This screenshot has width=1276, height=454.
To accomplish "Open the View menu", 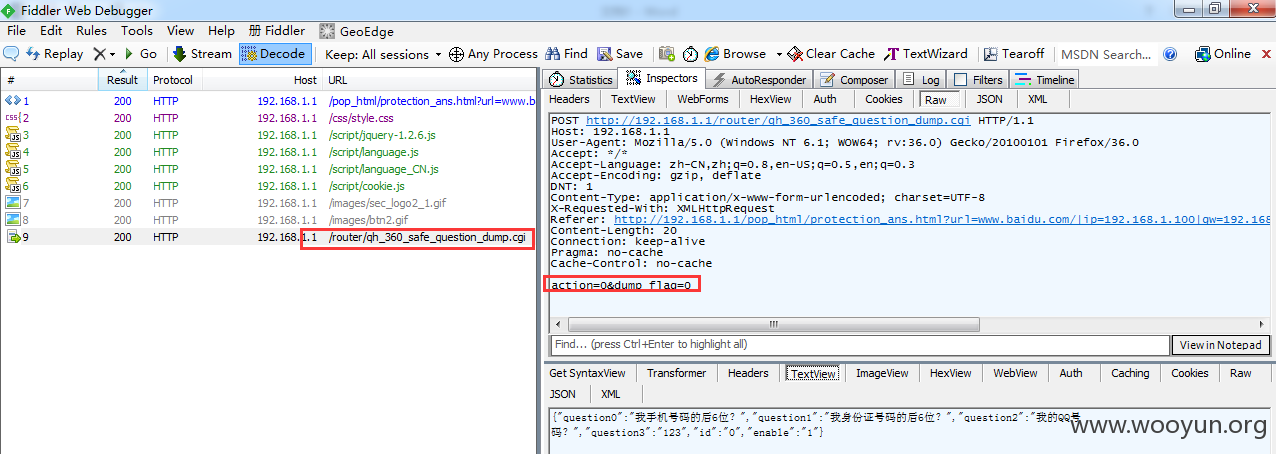I will pos(181,31).
